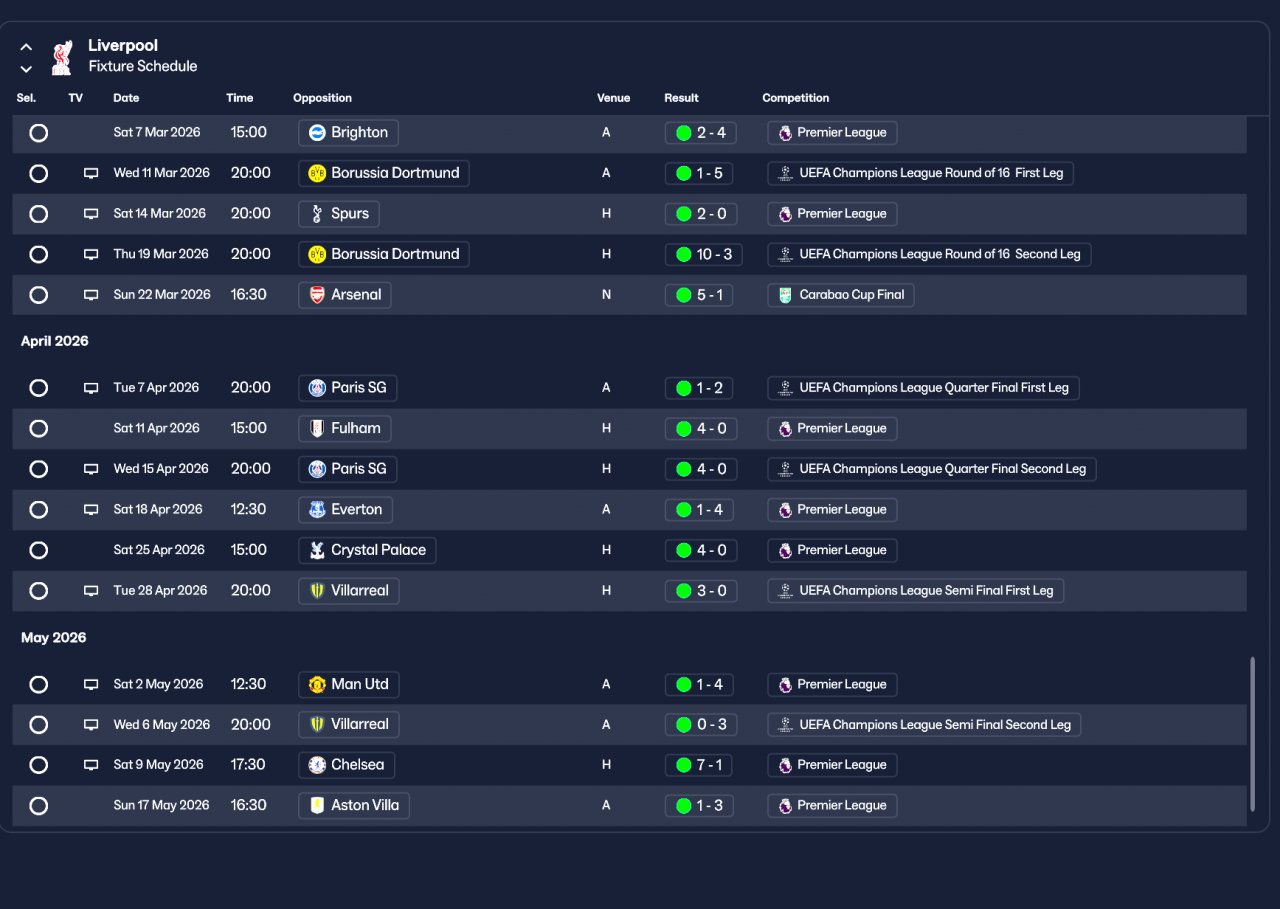Click the fixture list vertical scrollbar
The width and height of the screenshot is (1280, 909).
tap(1253, 735)
